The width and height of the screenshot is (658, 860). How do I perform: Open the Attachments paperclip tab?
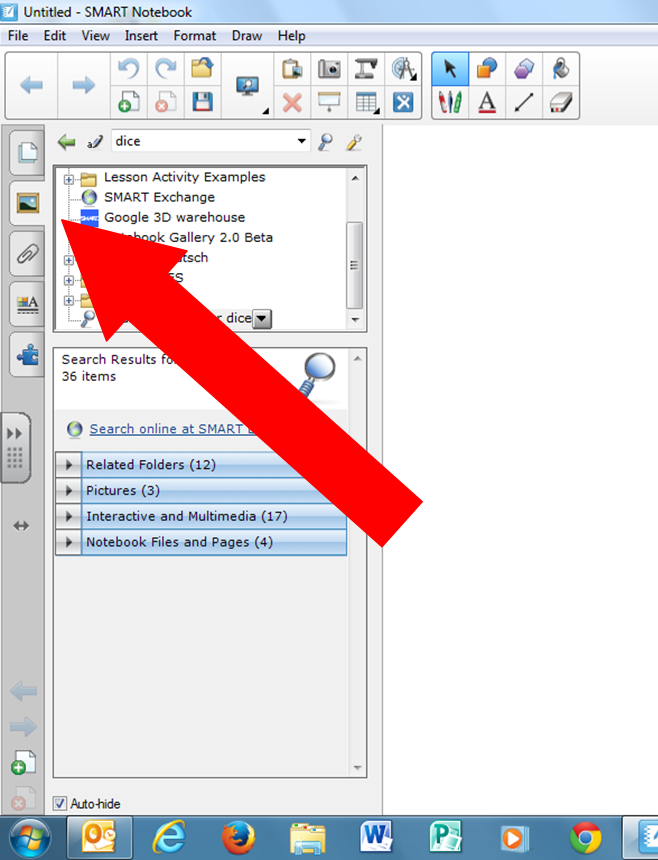coord(27,254)
